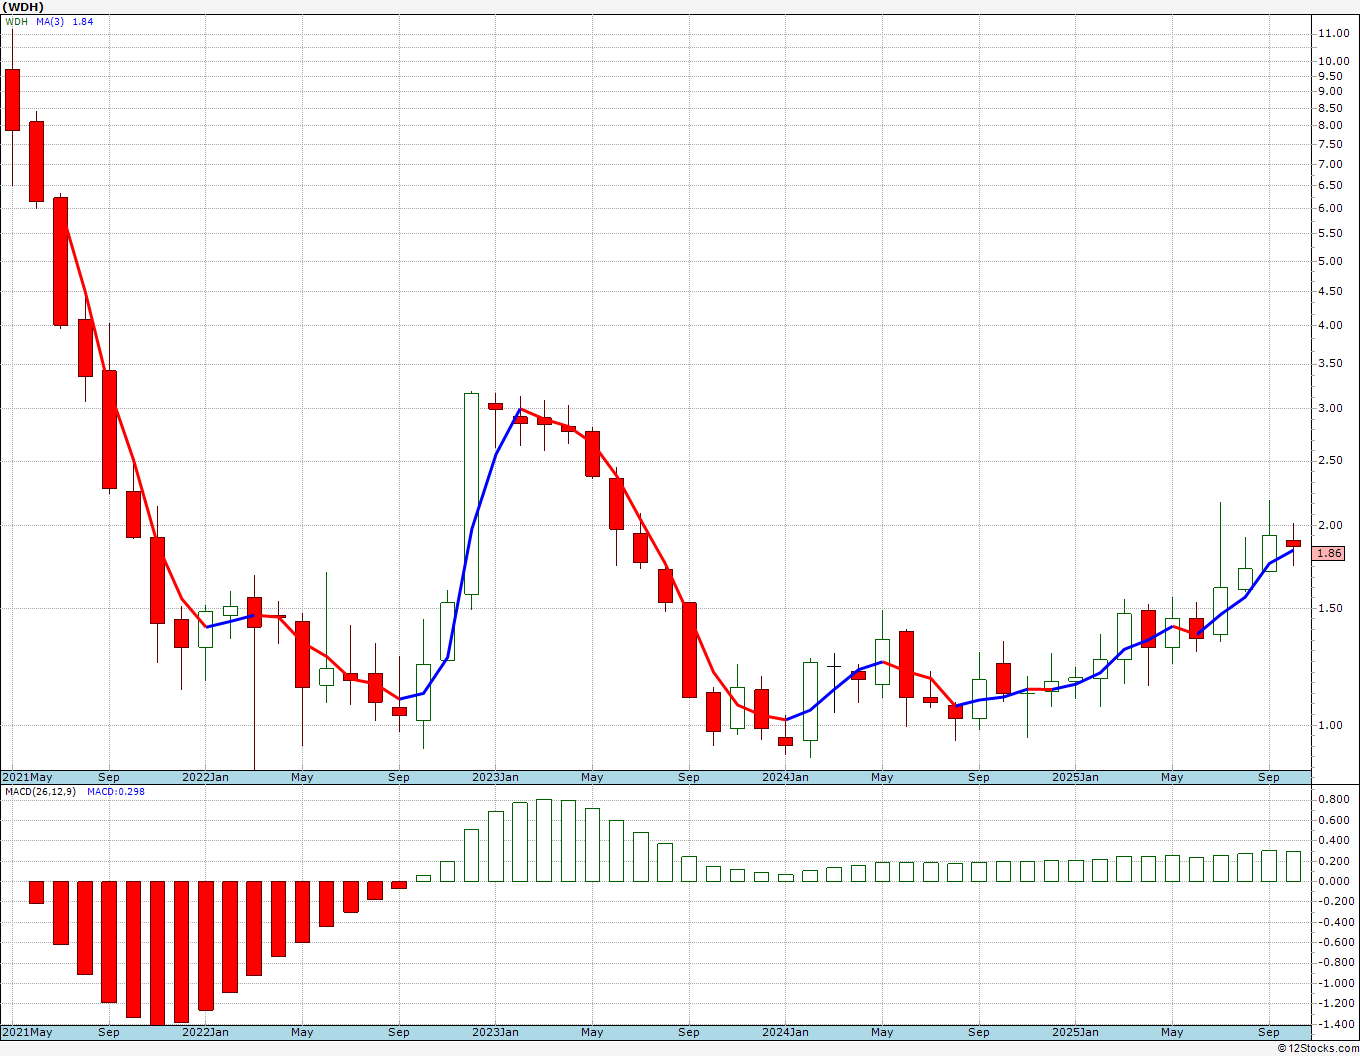Click the MA value 1.84
The width and height of the screenshot is (1360, 1056).
point(83,21)
